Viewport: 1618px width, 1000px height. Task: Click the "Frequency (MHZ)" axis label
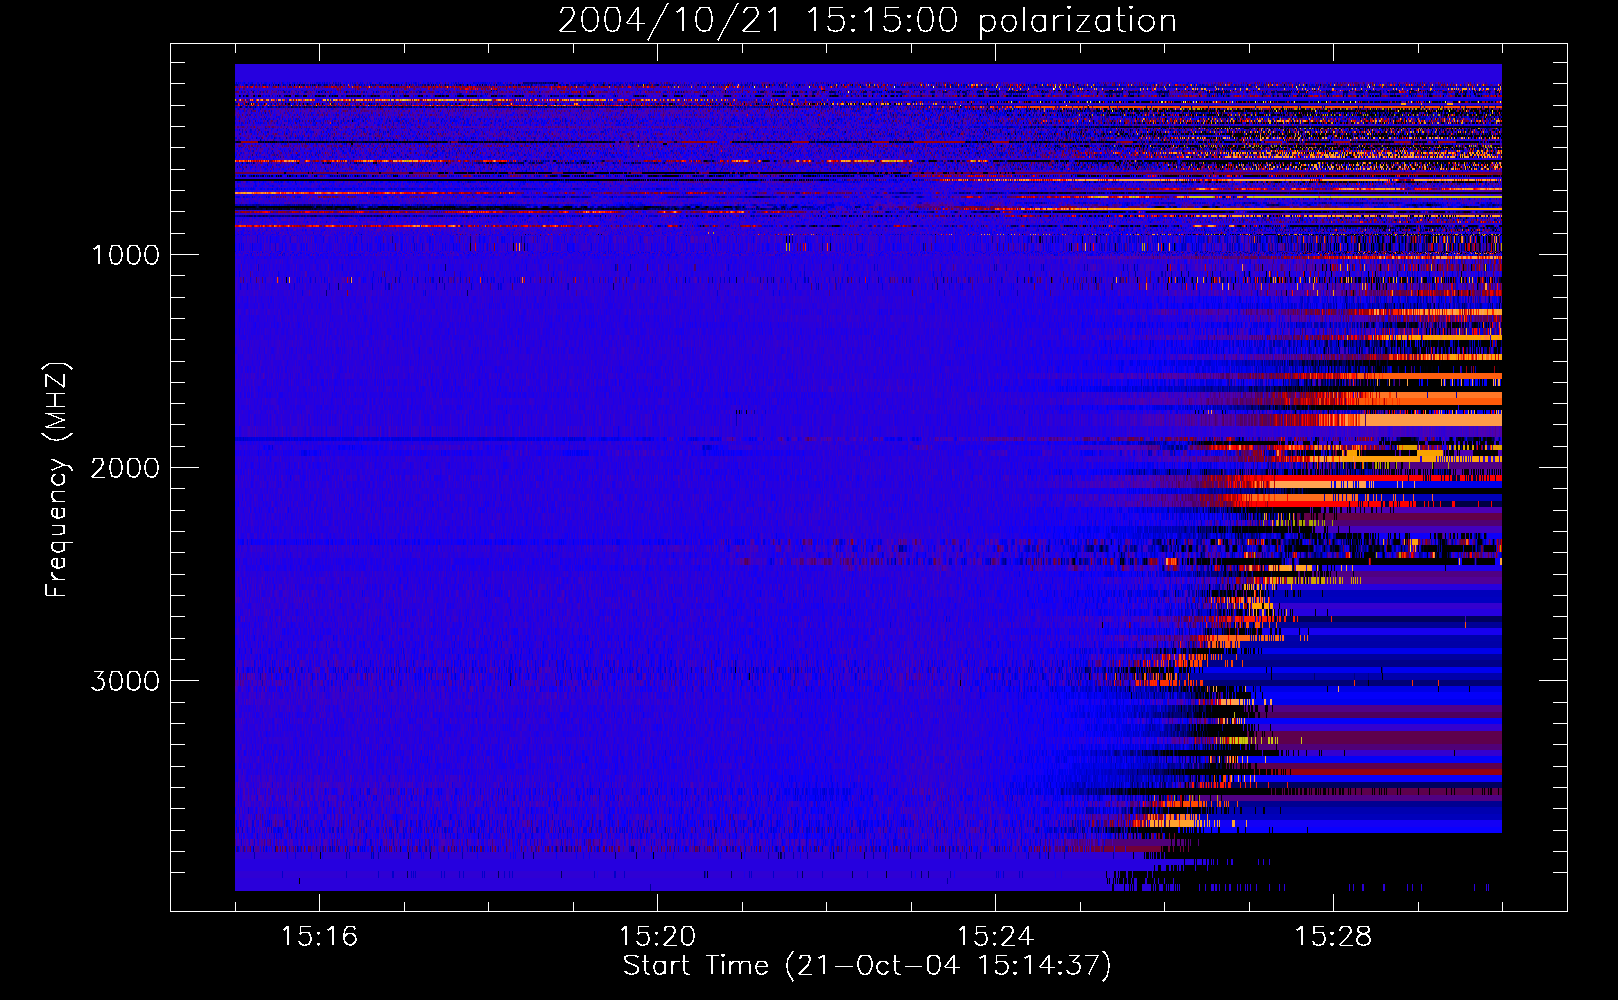coord(56,480)
